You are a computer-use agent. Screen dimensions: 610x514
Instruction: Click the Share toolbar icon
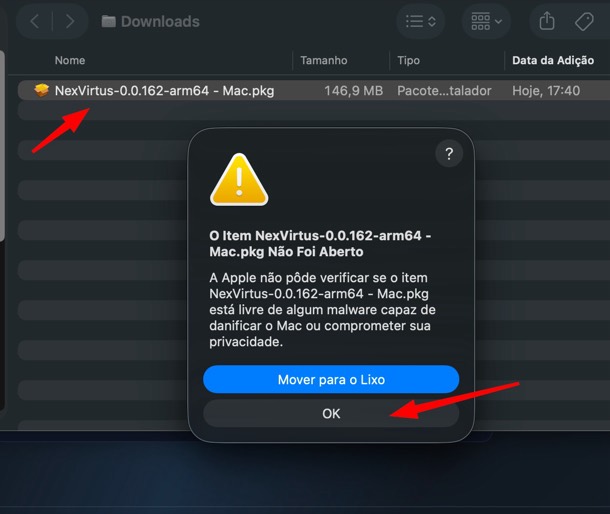(547, 21)
